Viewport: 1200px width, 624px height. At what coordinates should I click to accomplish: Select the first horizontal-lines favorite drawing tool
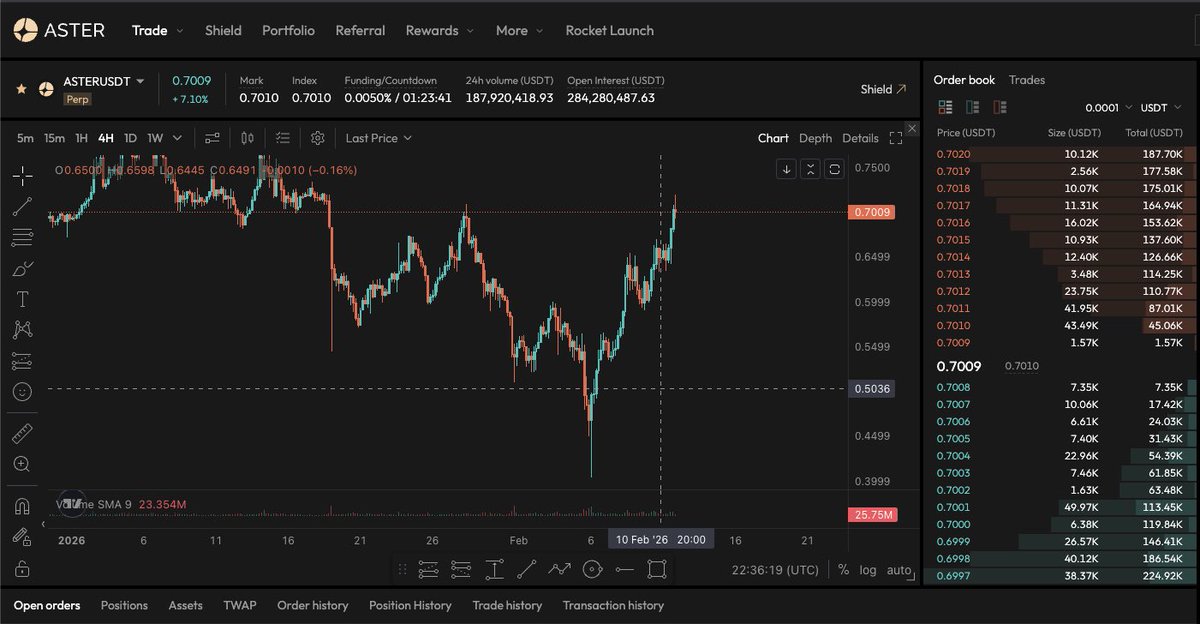[x=428, y=569]
